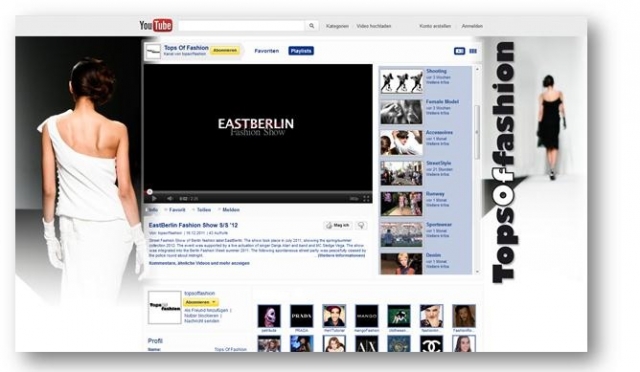The image size is (640, 372).
Task: Select the Shooting playlist thumbnail
Action: 401,81
